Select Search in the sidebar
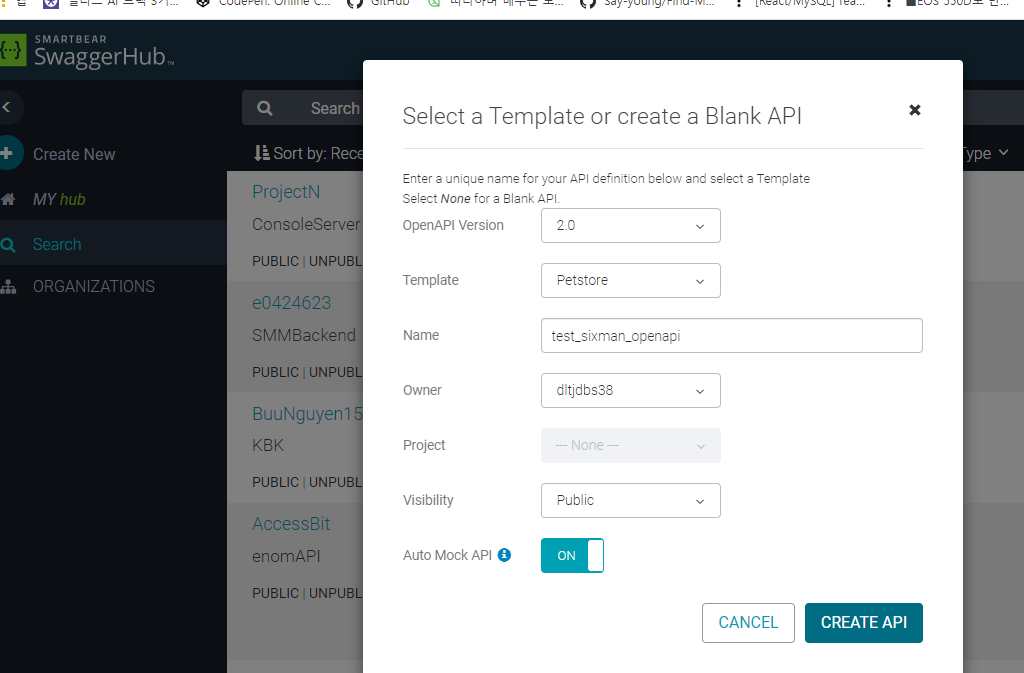Screen dimensions: 1024x673 coord(57,244)
